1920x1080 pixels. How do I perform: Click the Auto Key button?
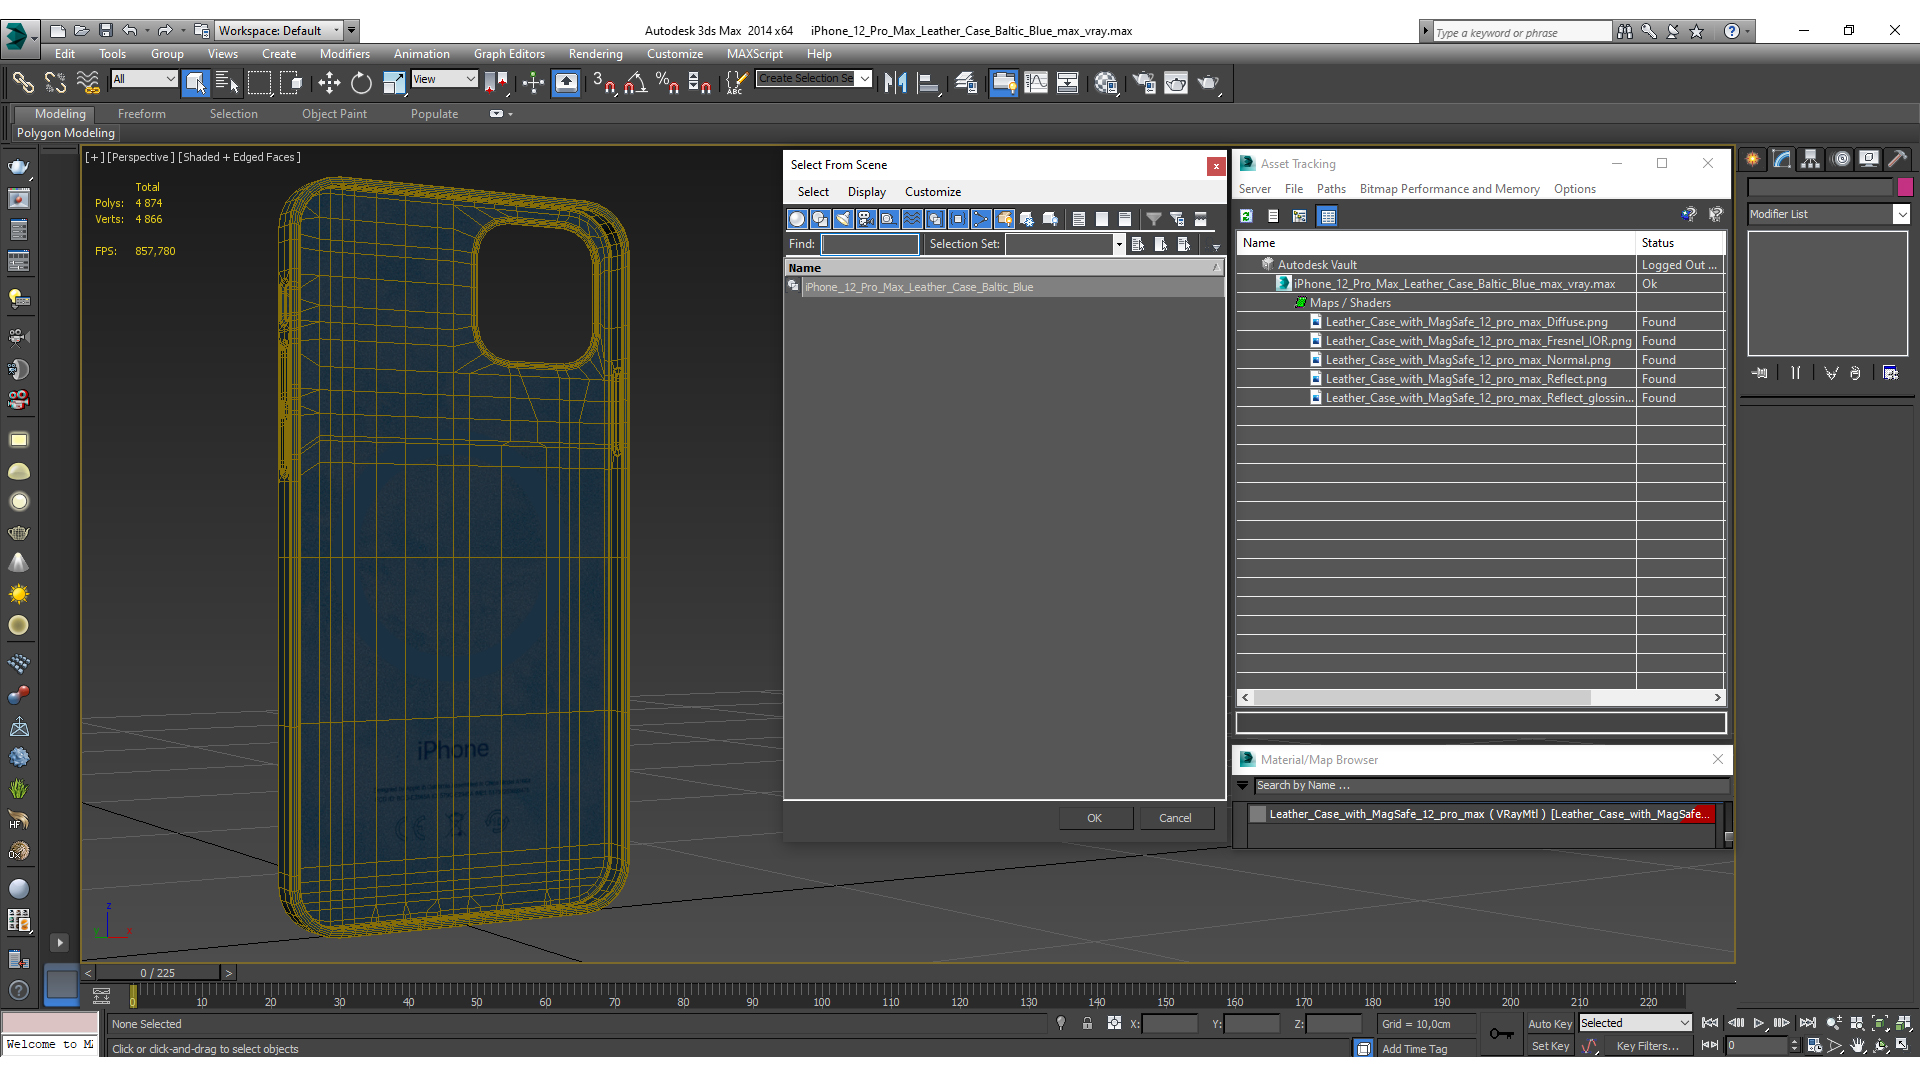coord(1549,1024)
